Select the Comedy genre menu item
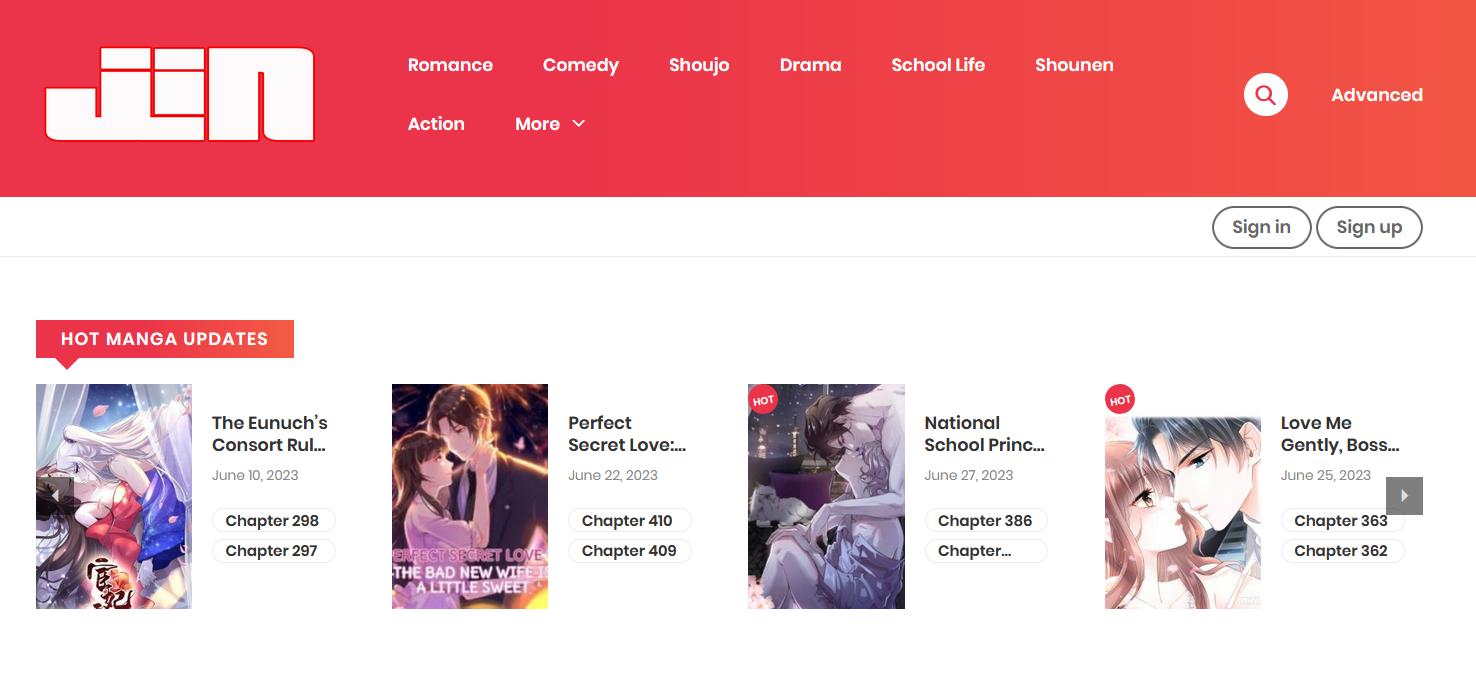Screen dimensions: 1476x686 [x=580, y=65]
